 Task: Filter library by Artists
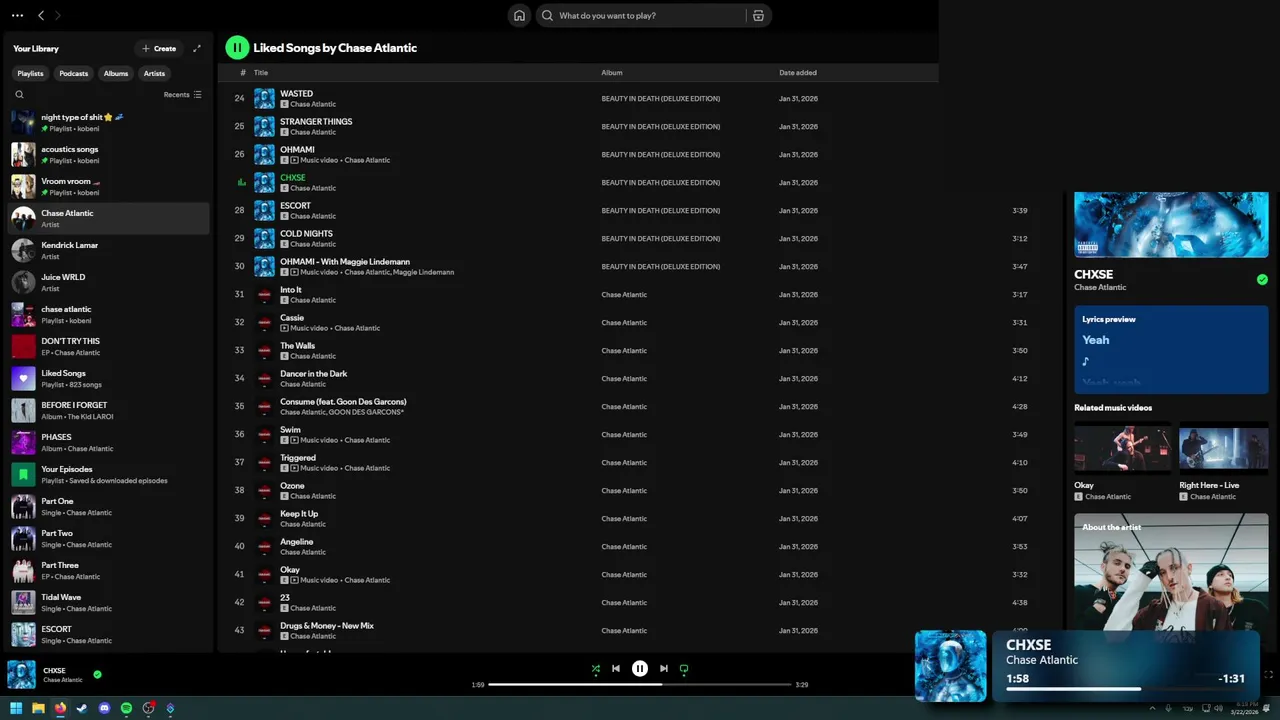pos(154,73)
